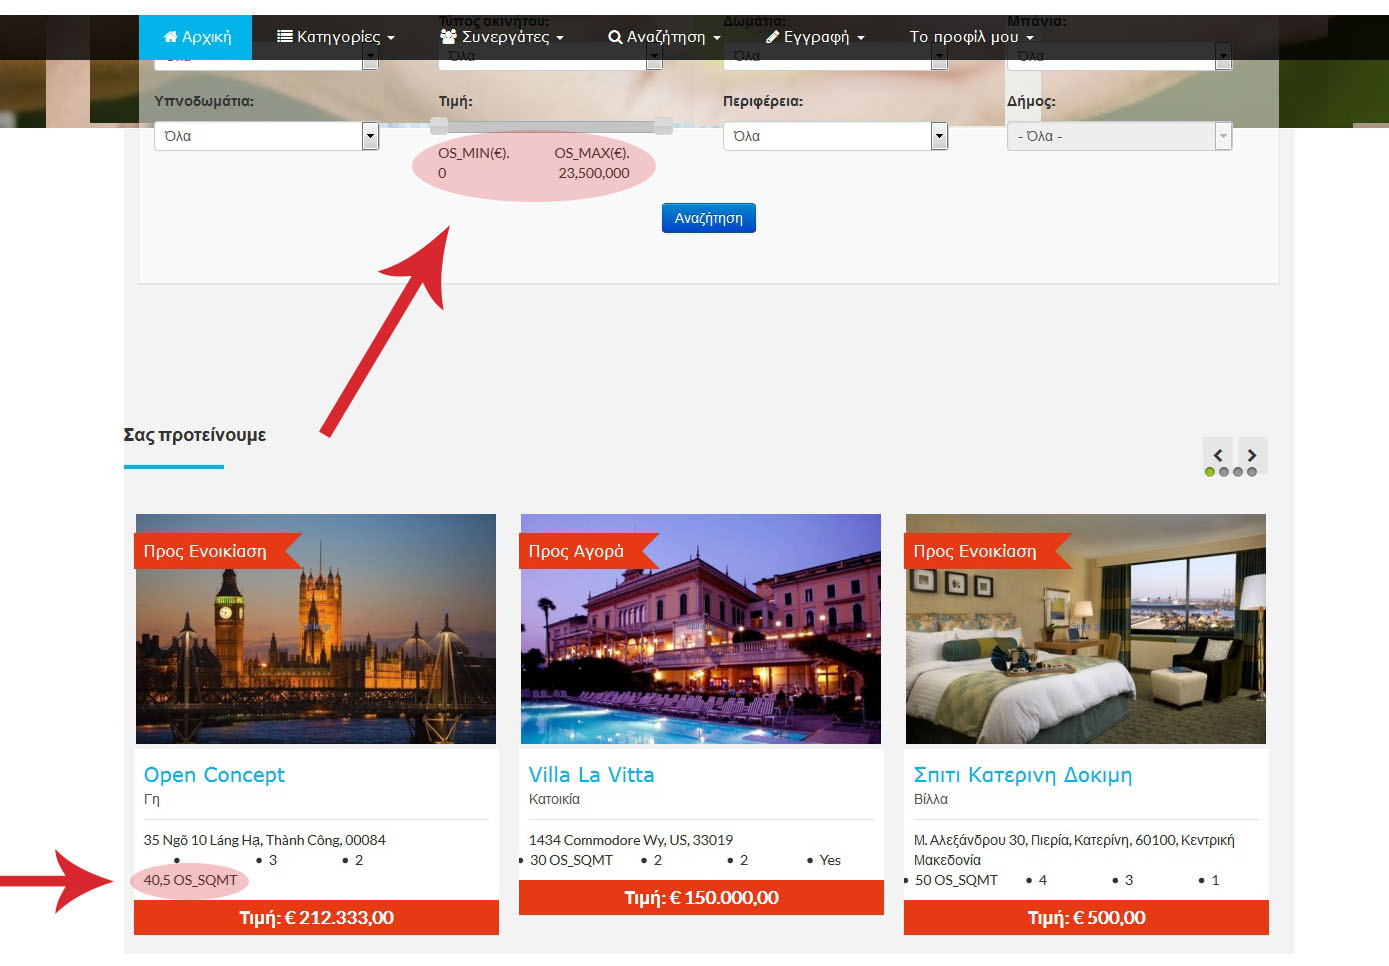Click the OS_MAX value 23,500,000
This screenshot has width=1389, height=966.
pyautogui.click(x=594, y=173)
